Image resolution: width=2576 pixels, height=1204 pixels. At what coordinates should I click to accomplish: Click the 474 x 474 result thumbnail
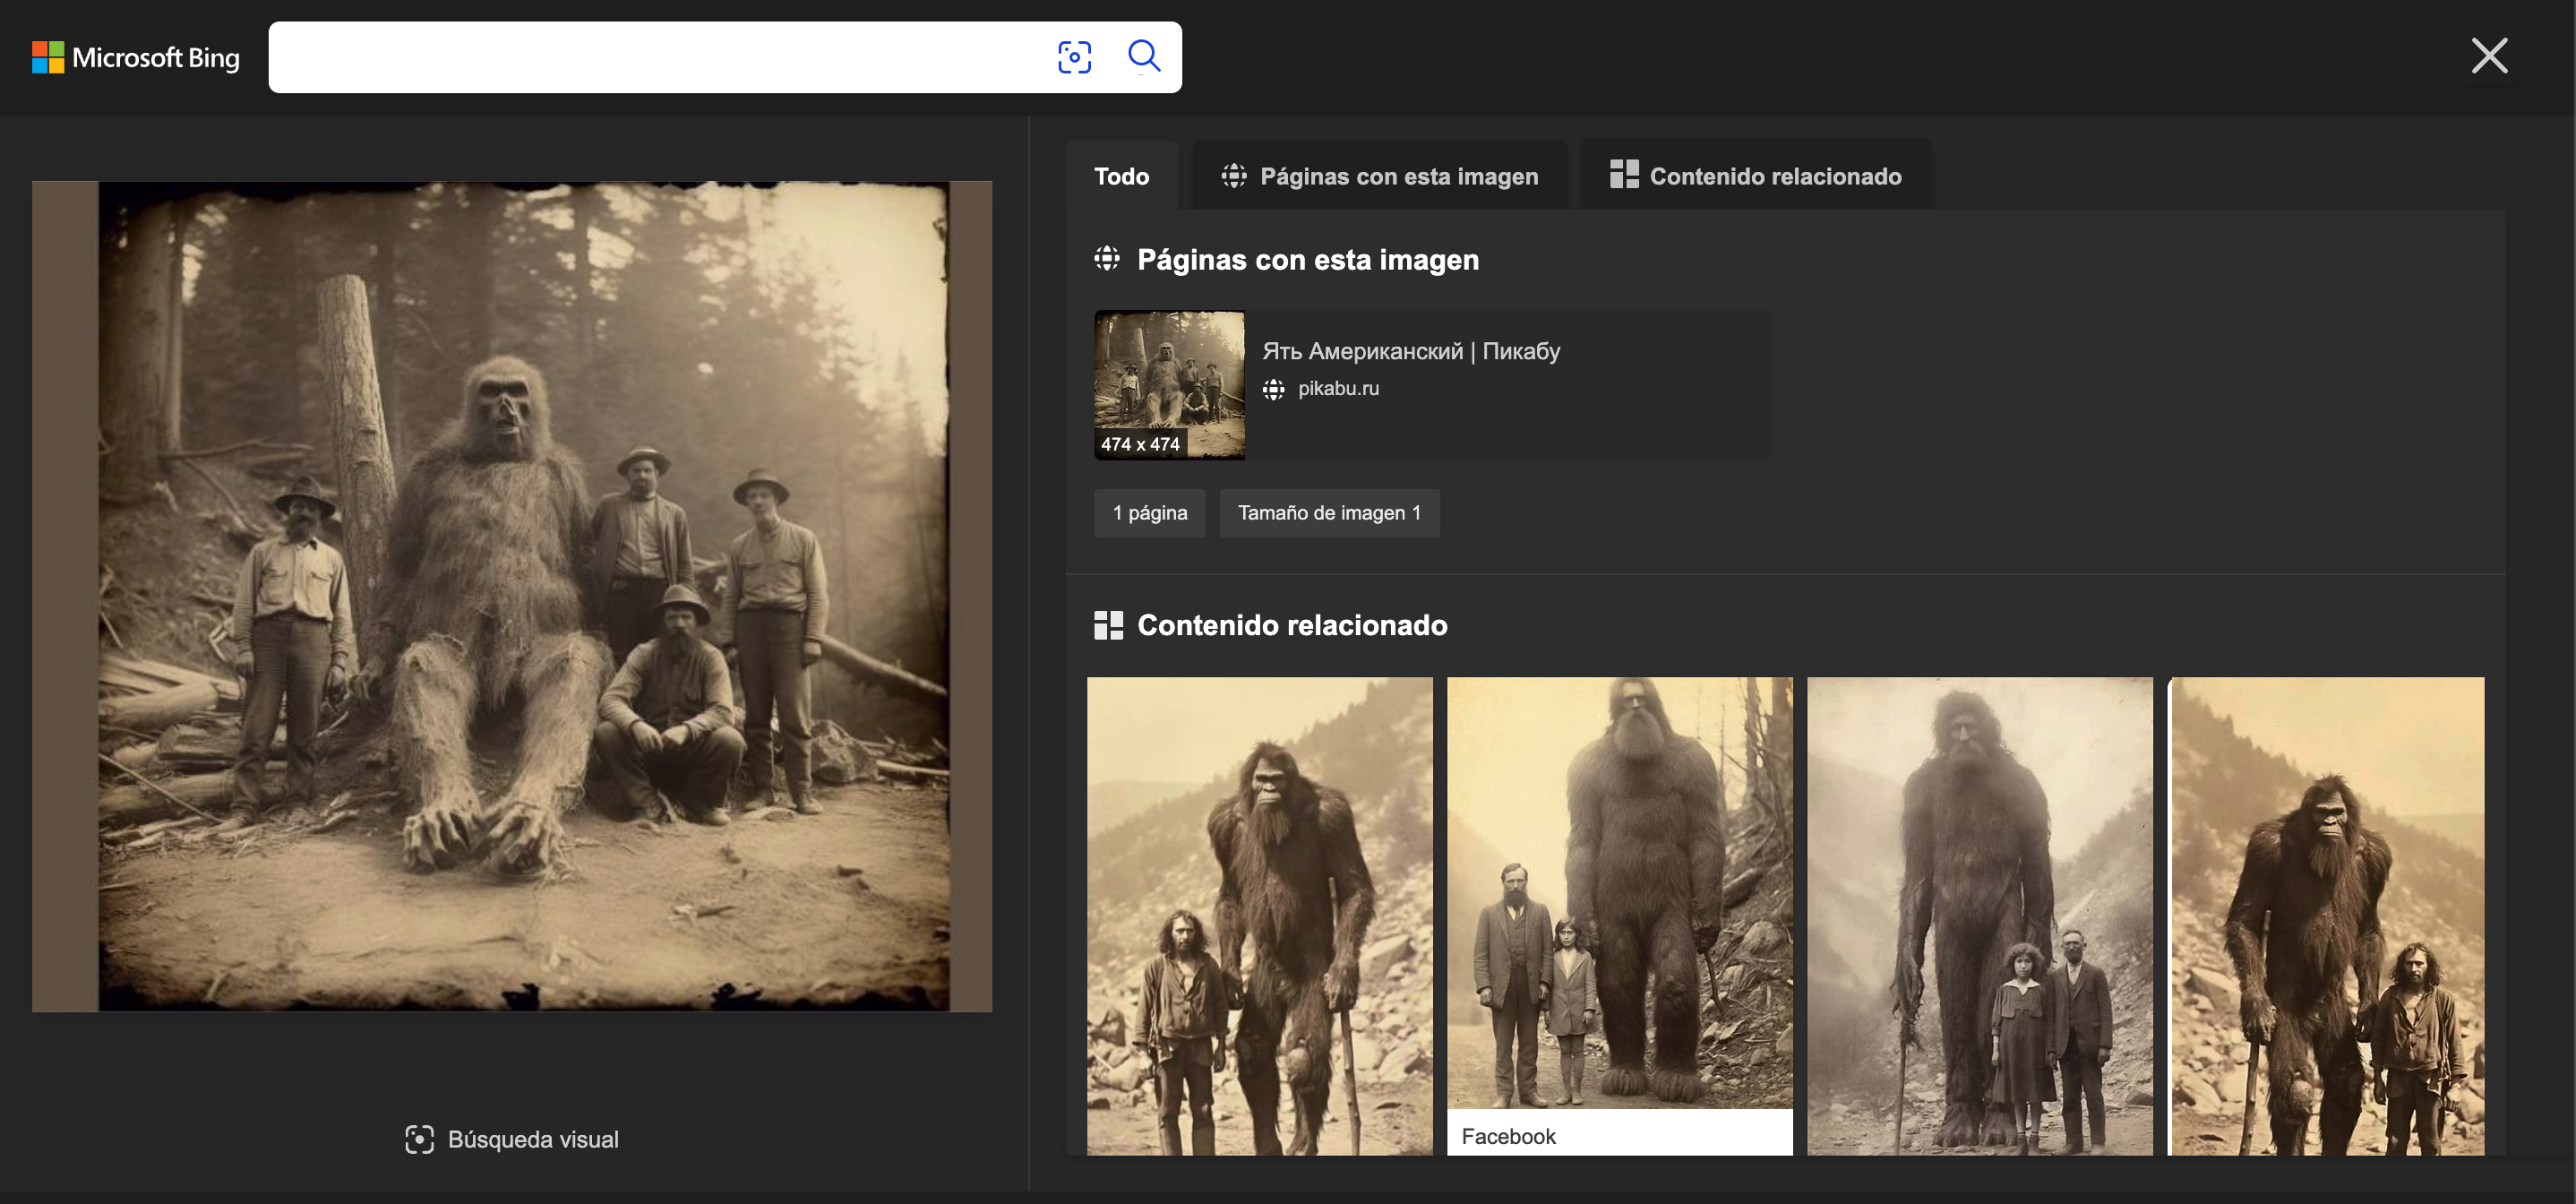pyautogui.click(x=1169, y=385)
